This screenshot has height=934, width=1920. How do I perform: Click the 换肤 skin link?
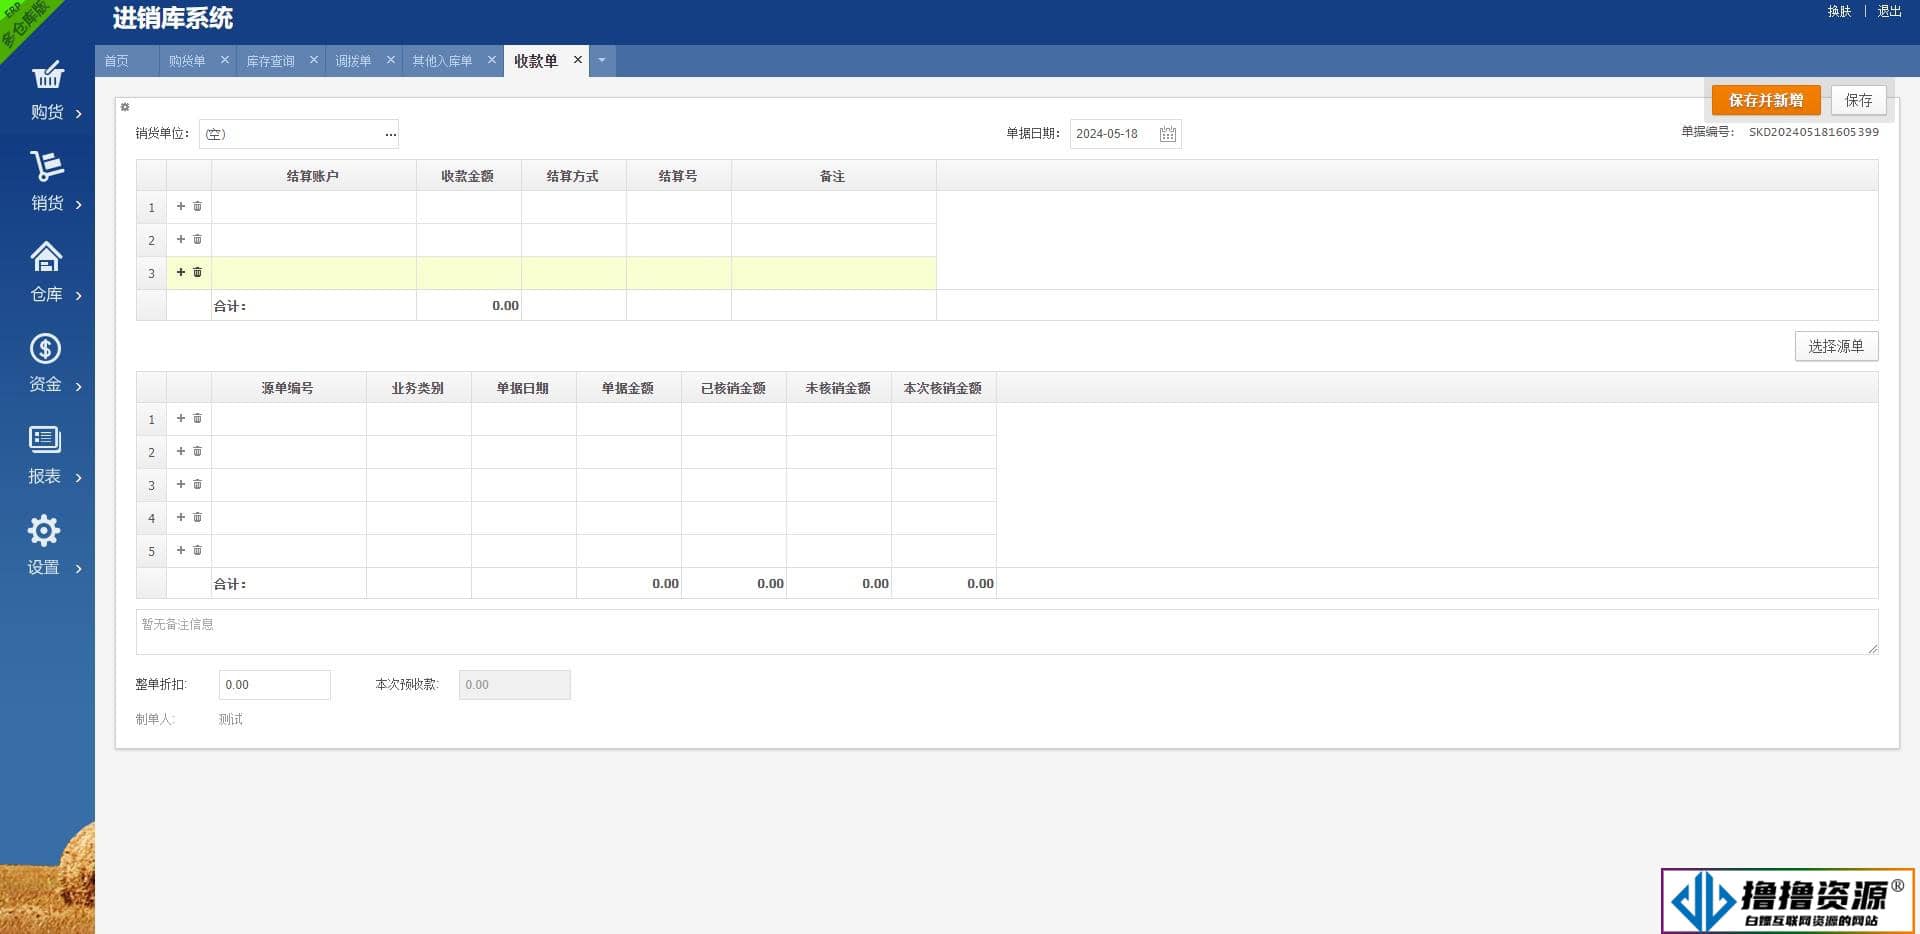[x=1839, y=11]
